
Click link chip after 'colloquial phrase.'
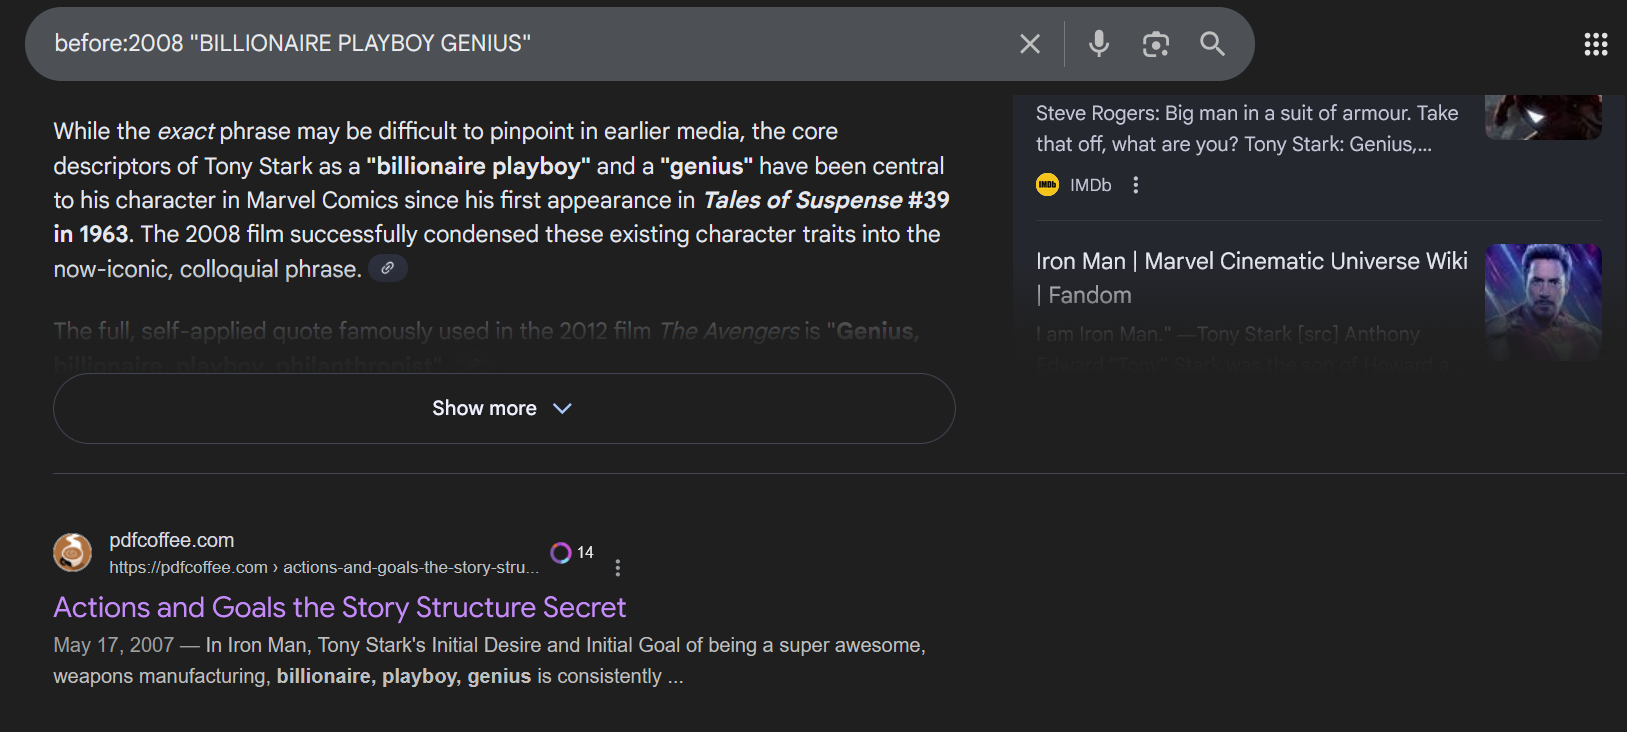388,269
